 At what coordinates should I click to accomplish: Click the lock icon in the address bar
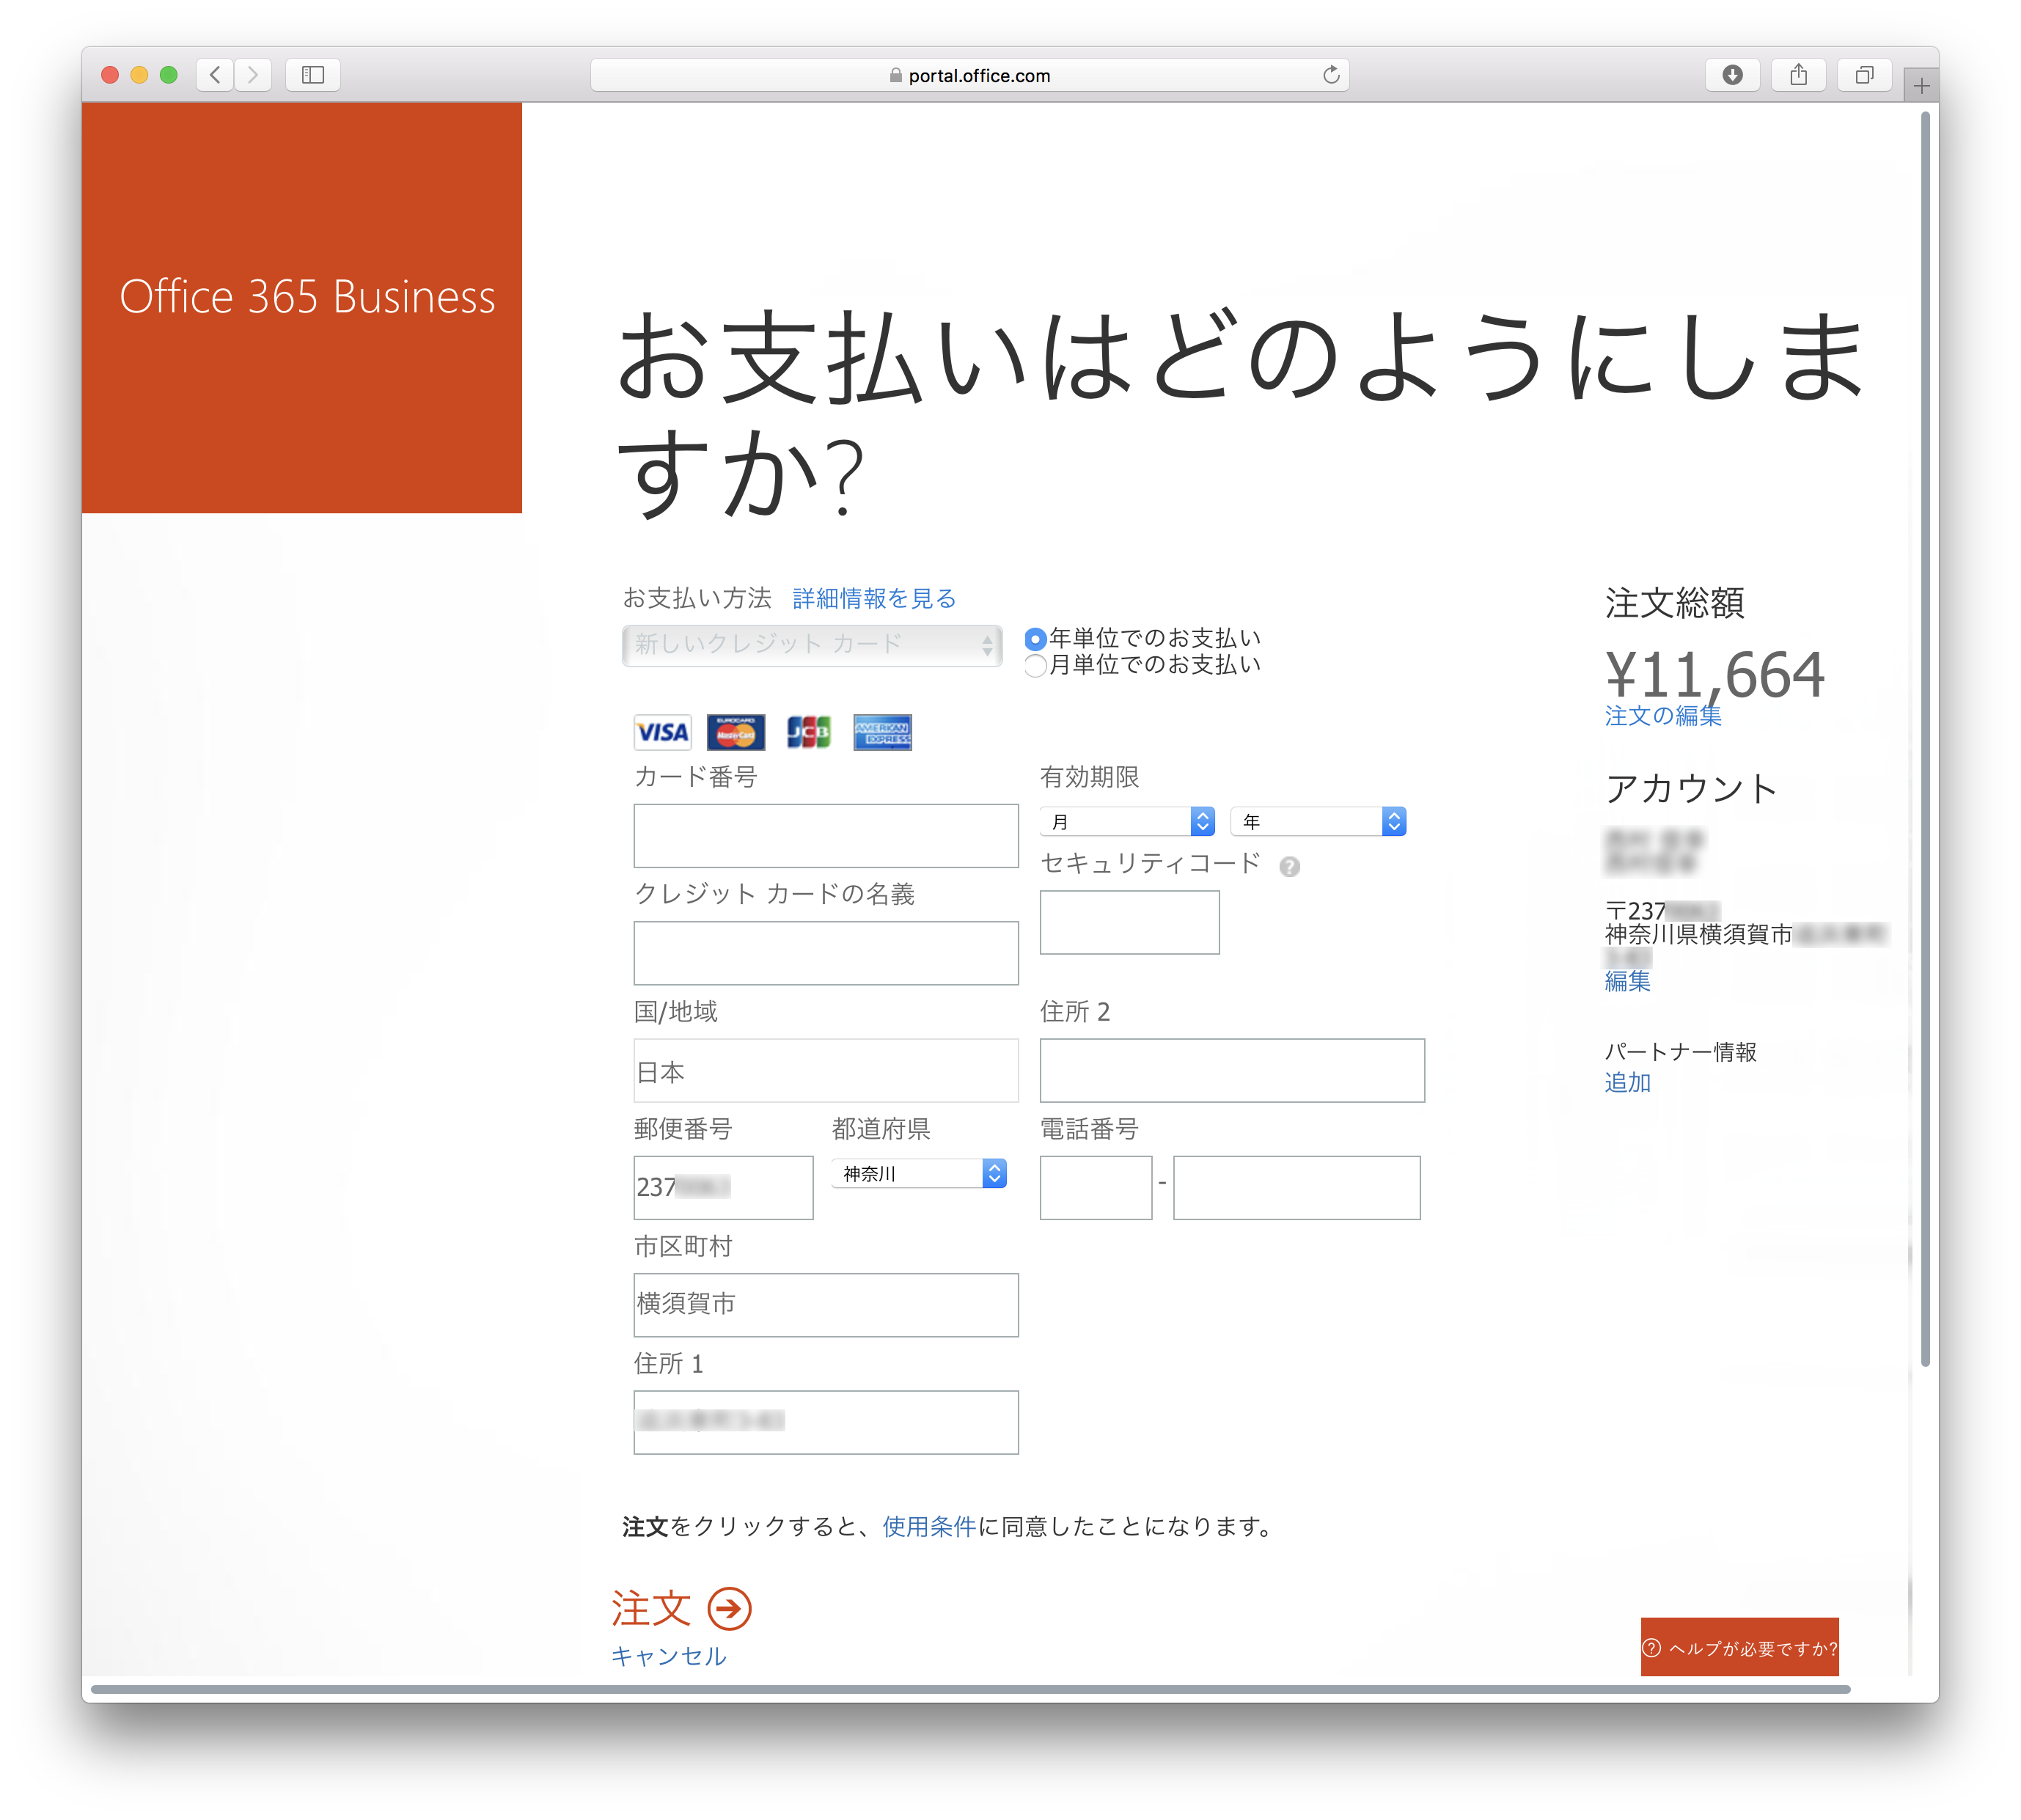click(895, 75)
